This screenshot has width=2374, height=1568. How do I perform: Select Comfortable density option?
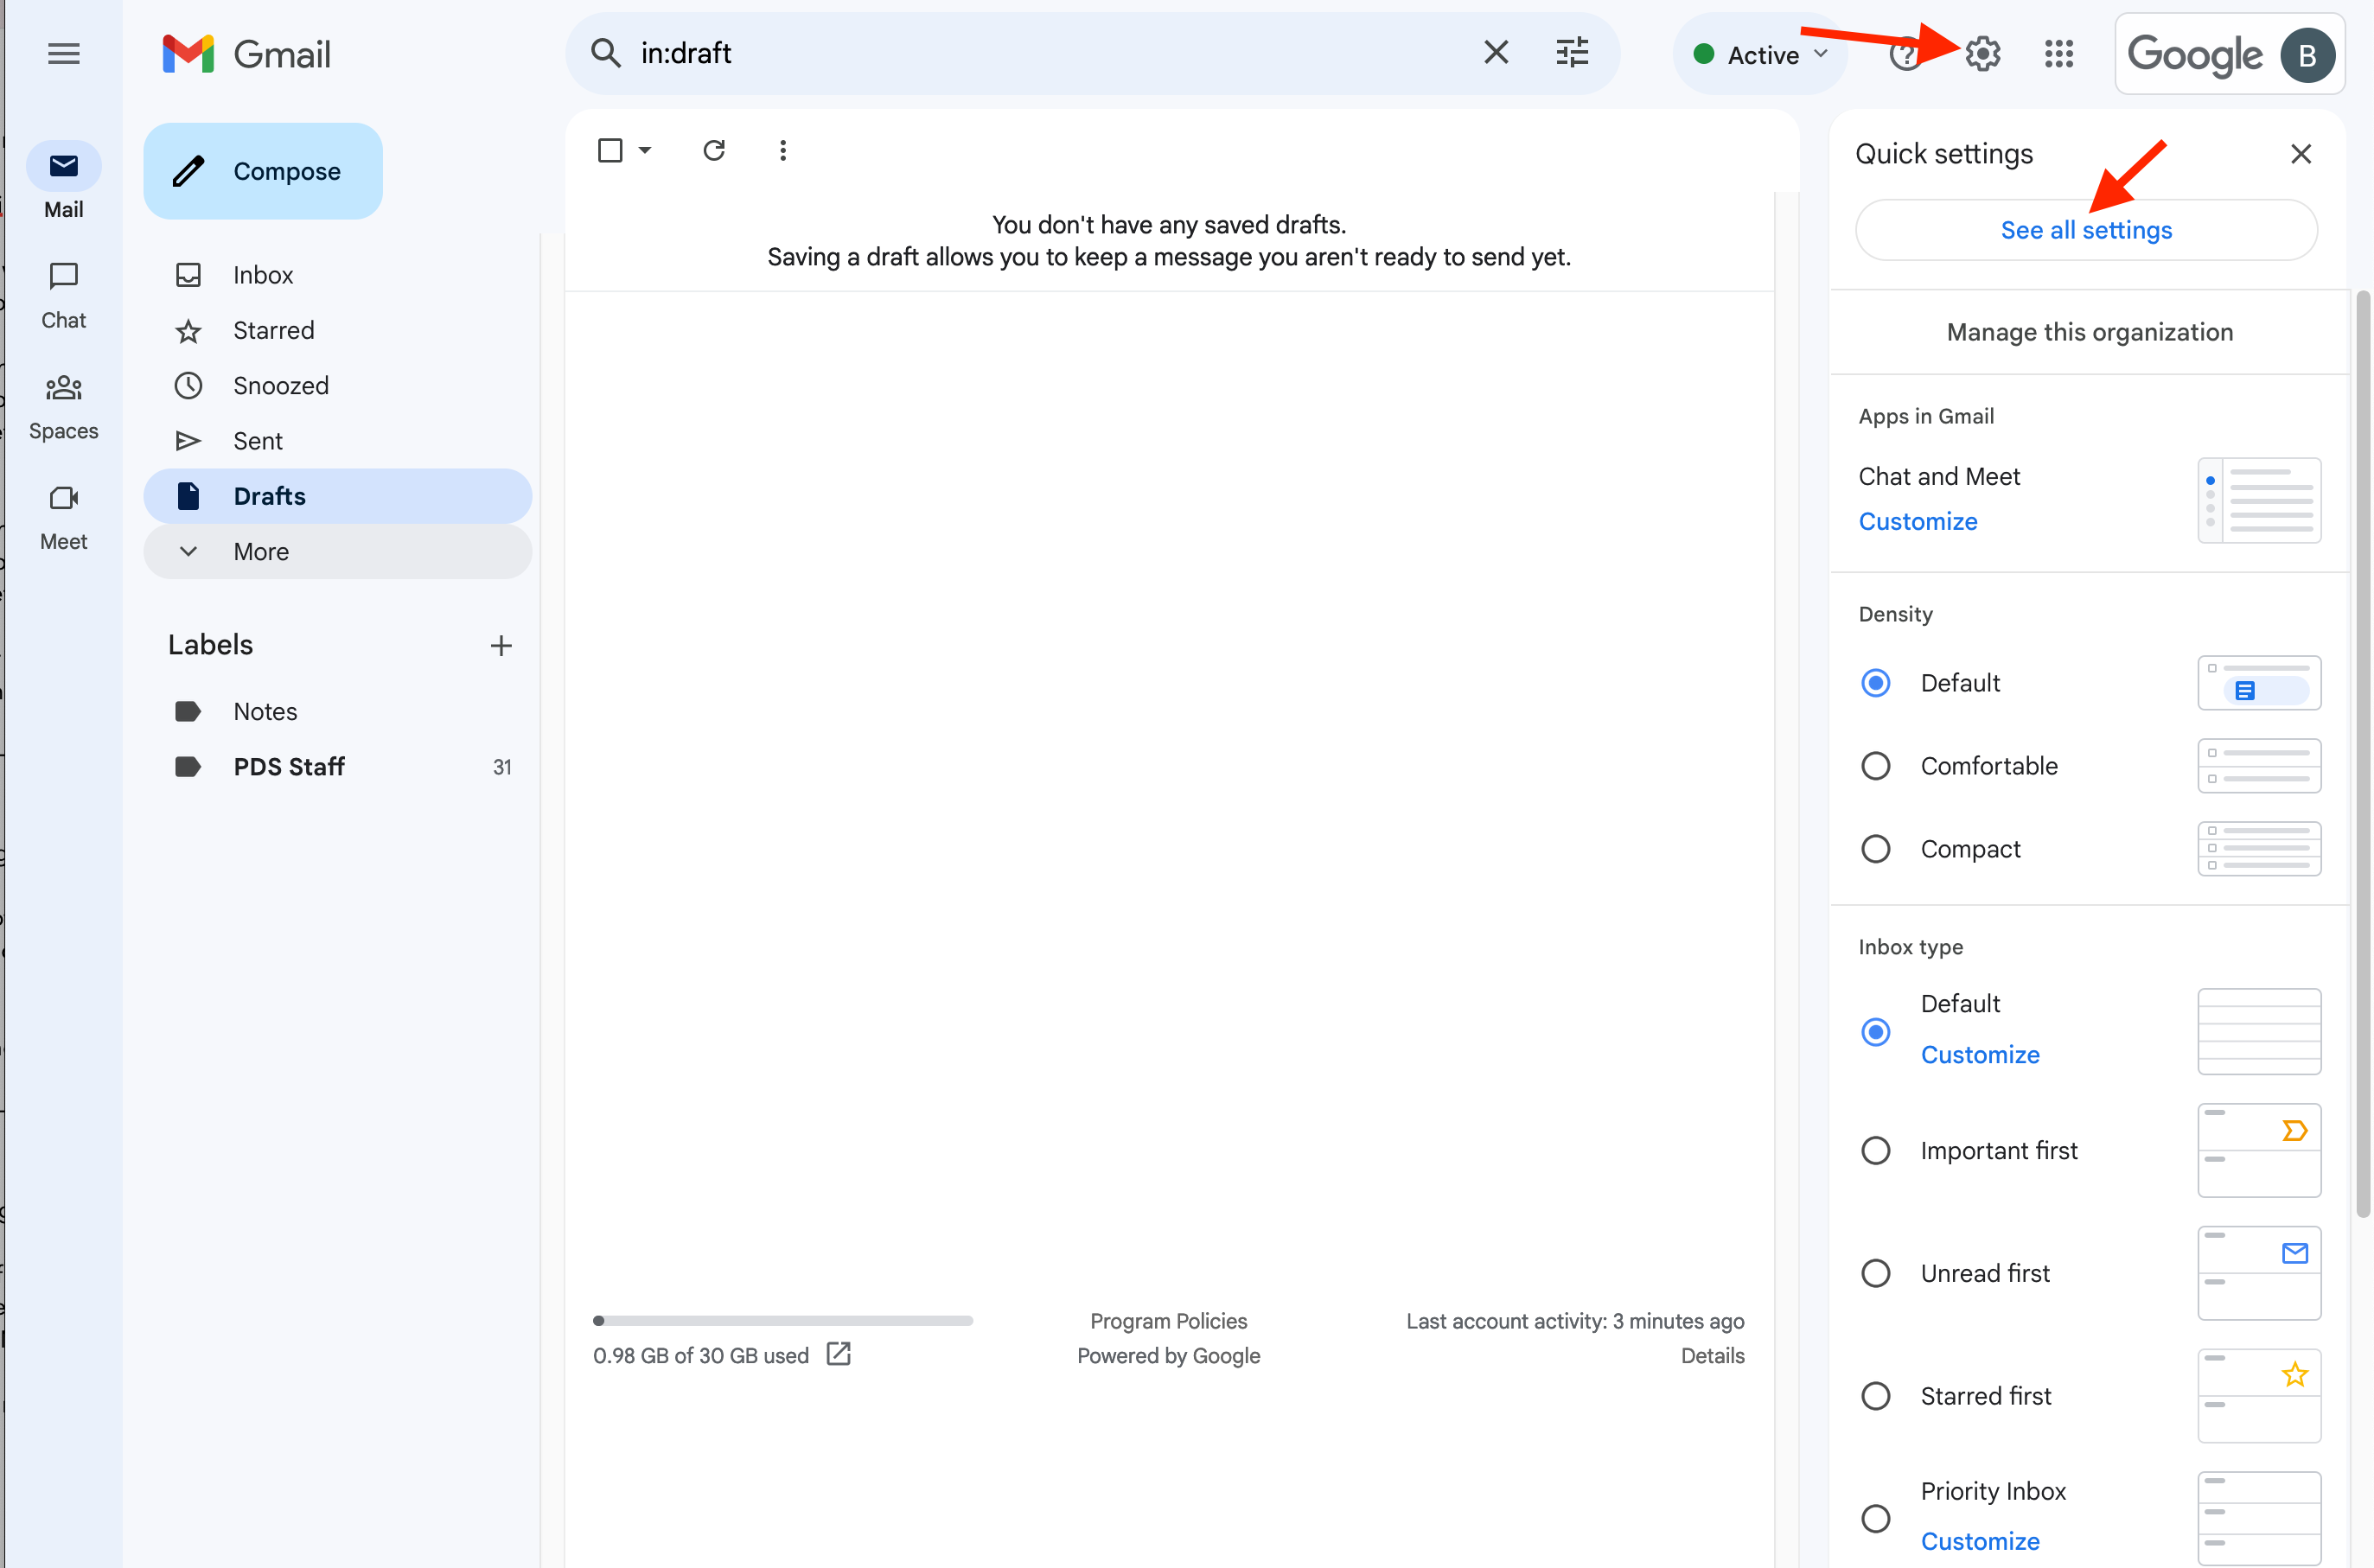[1875, 767]
